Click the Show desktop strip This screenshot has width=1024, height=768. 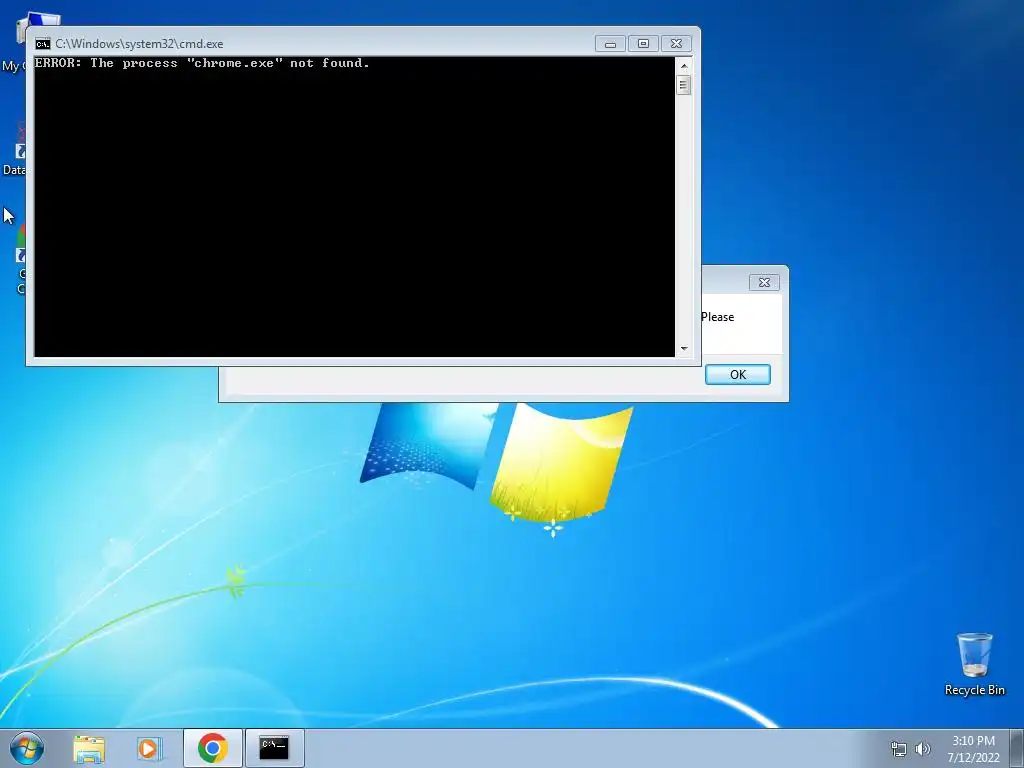(x=1017, y=748)
